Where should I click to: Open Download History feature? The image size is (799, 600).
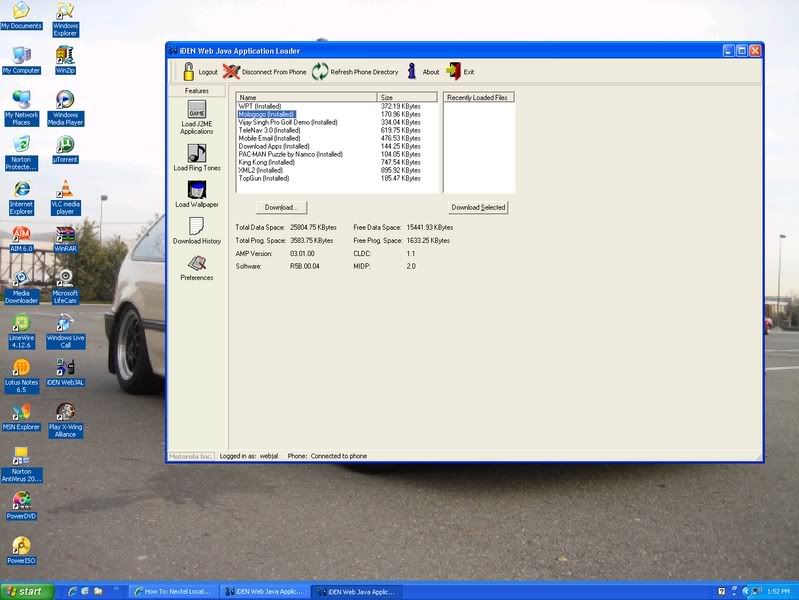(197, 227)
